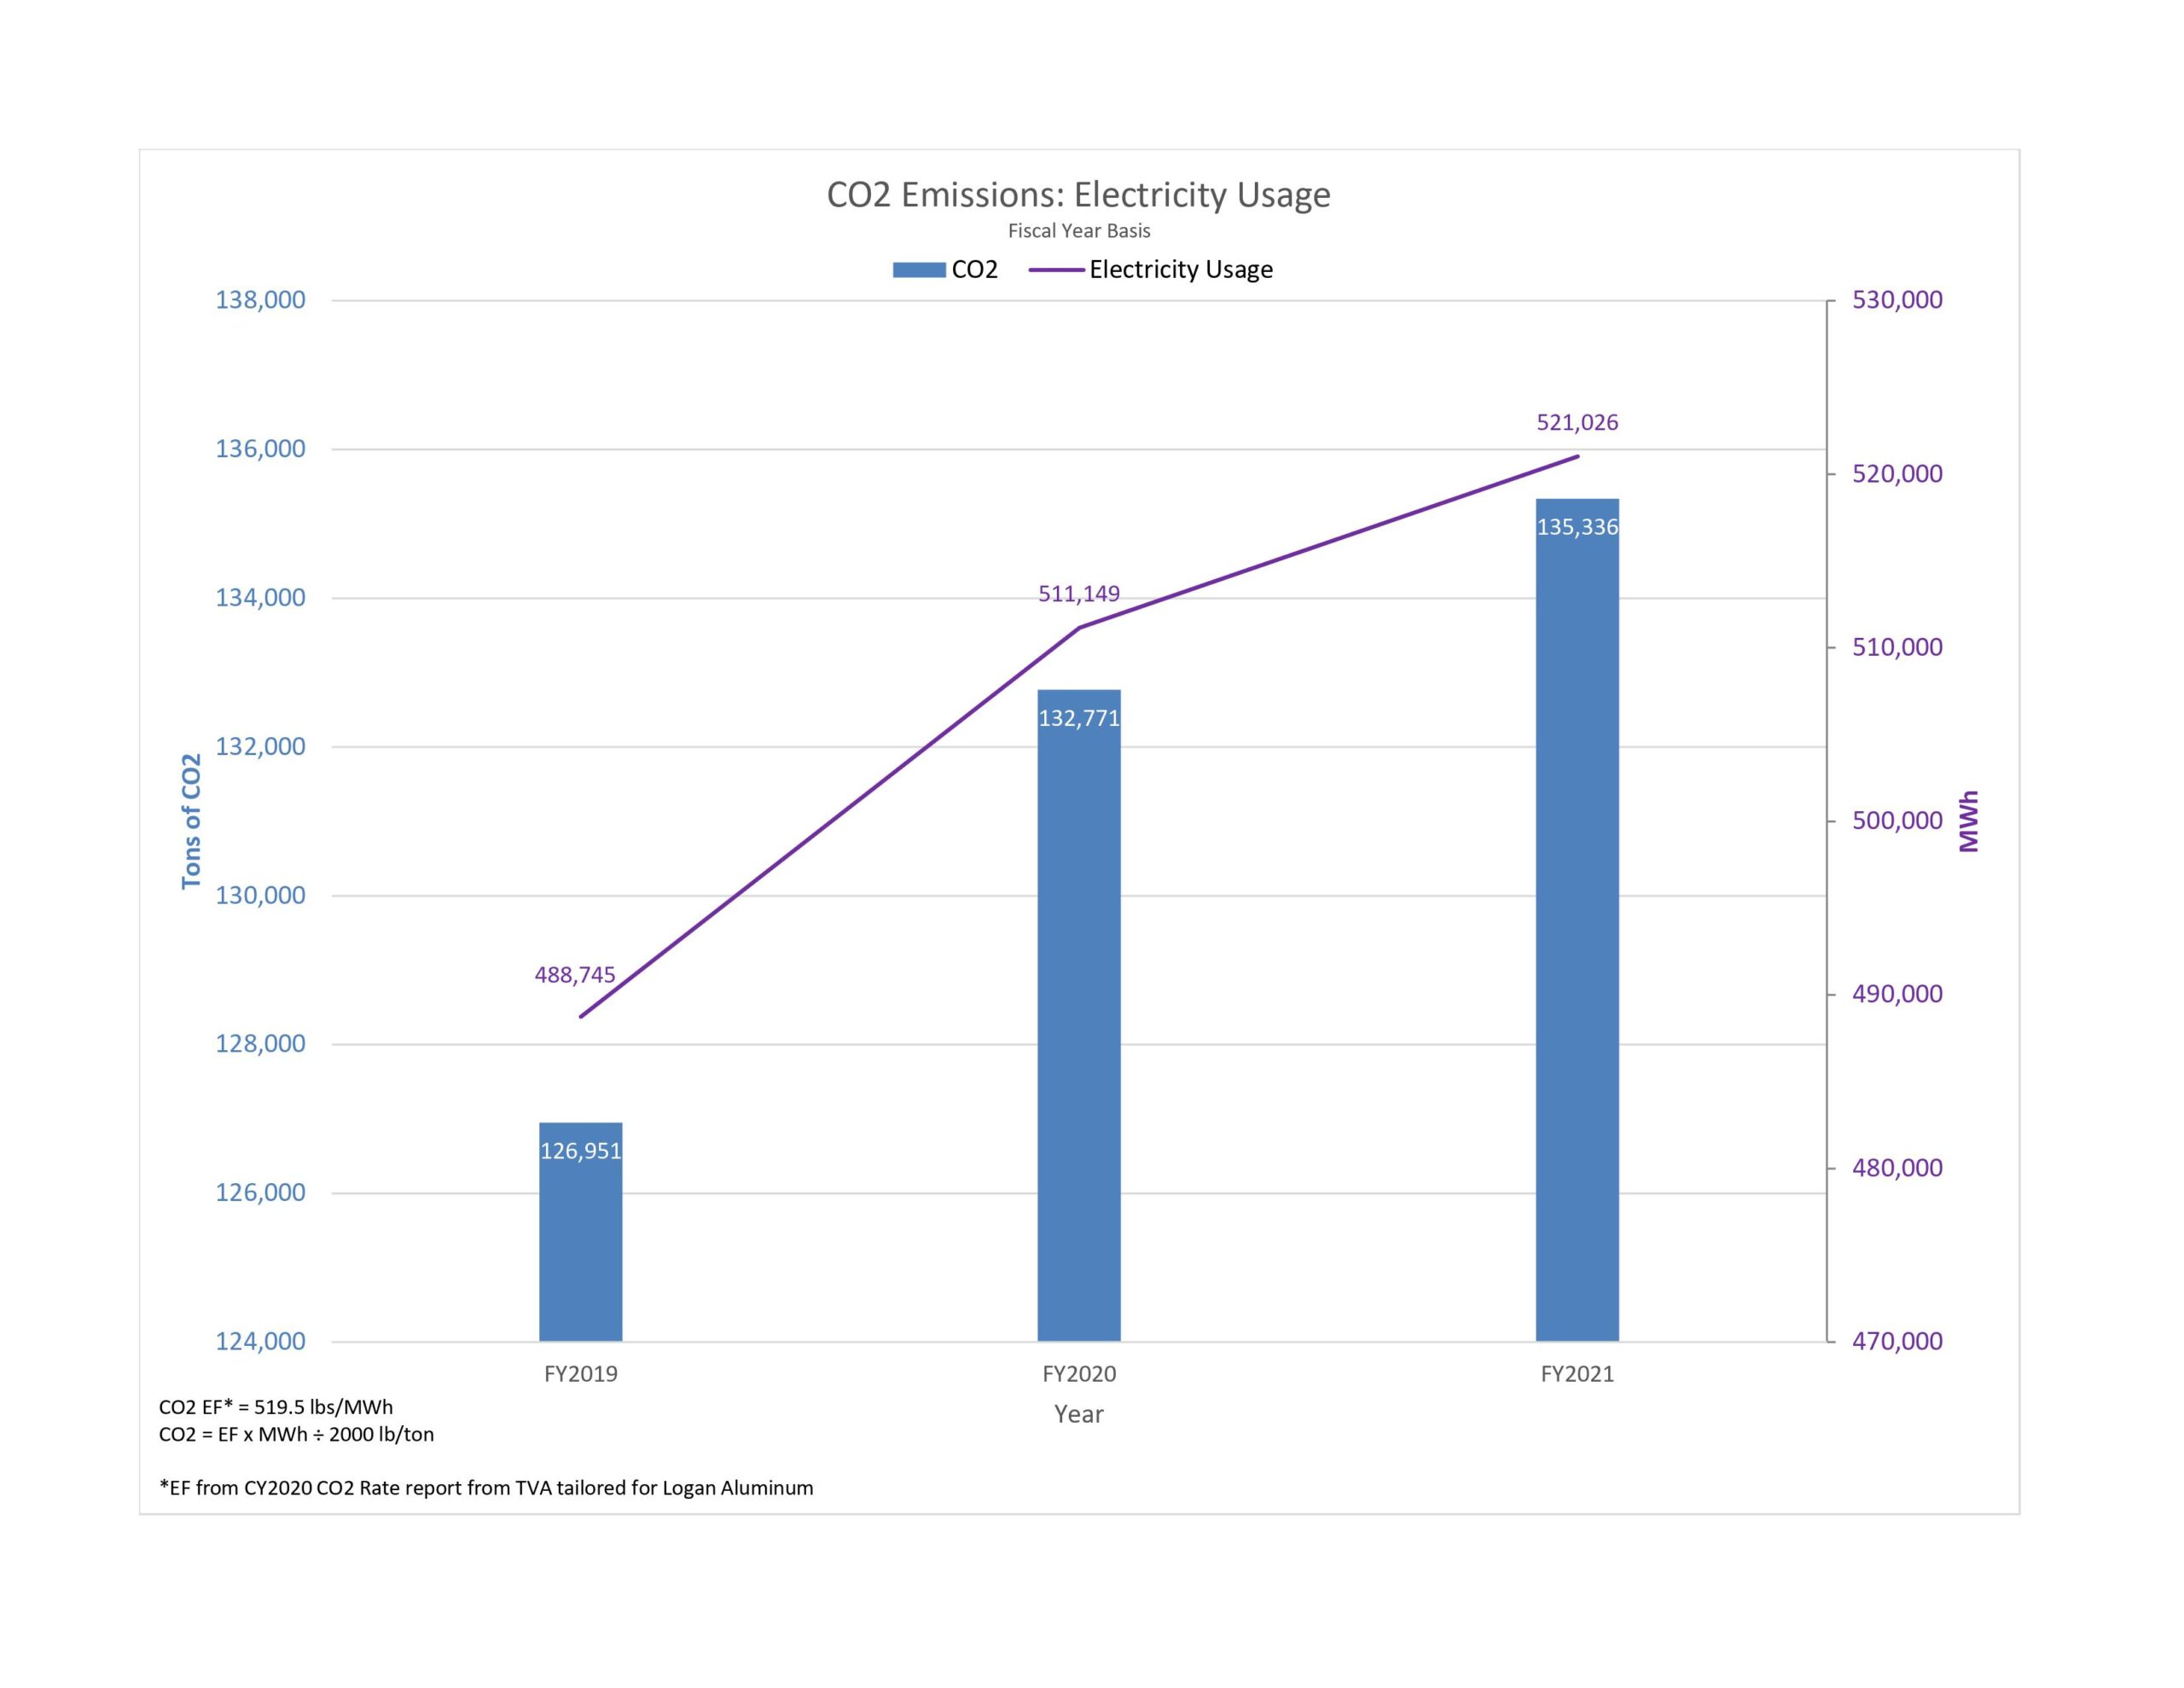This screenshot has height=1688, width=2184.
Task: Click the 124,000 left axis value
Action: (x=261, y=1341)
